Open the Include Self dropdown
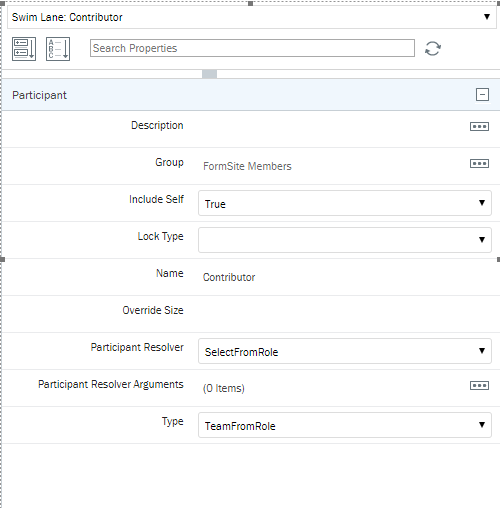Screen dimensions: 500x510 coord(345,203)
